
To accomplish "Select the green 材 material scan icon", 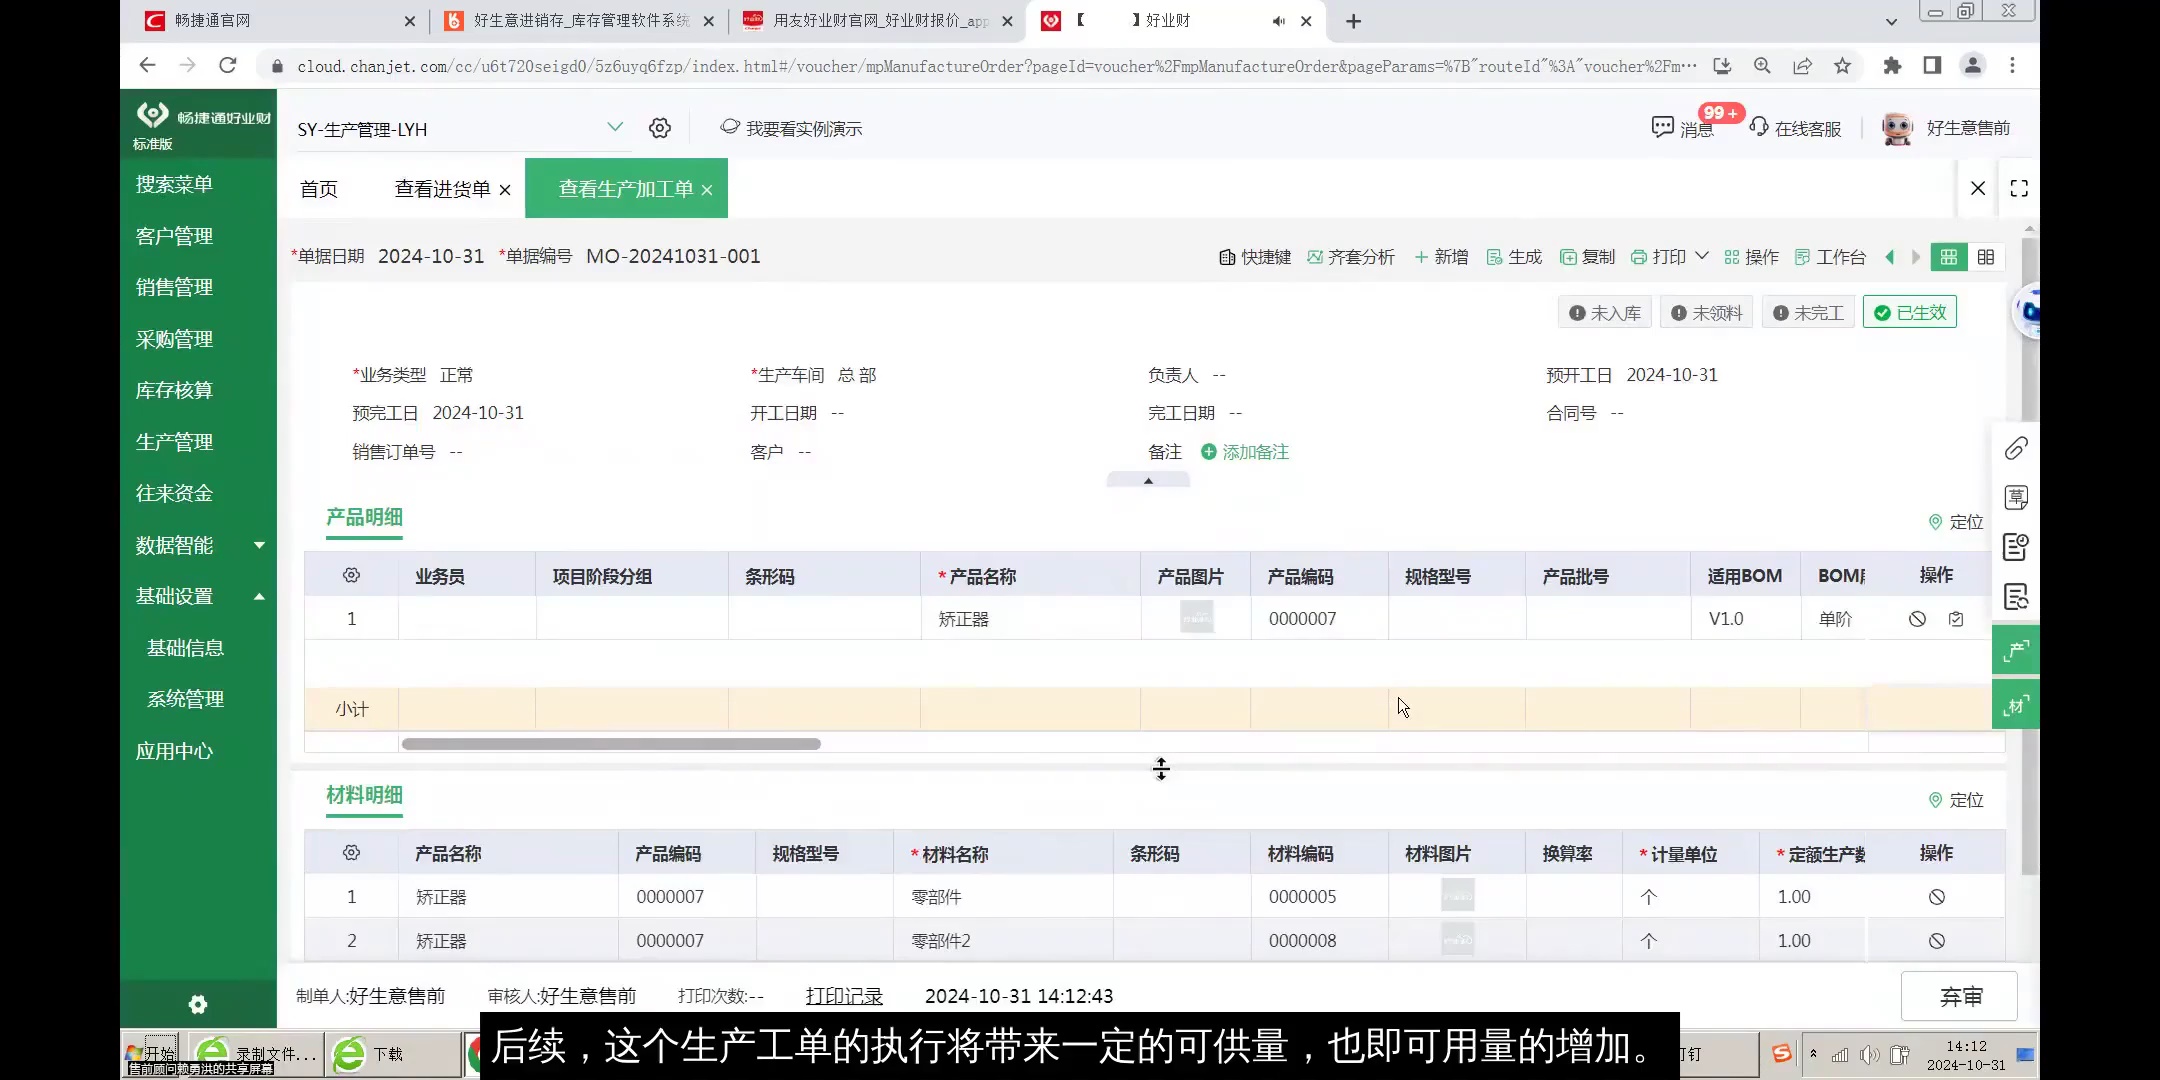I will (2016, 704).
